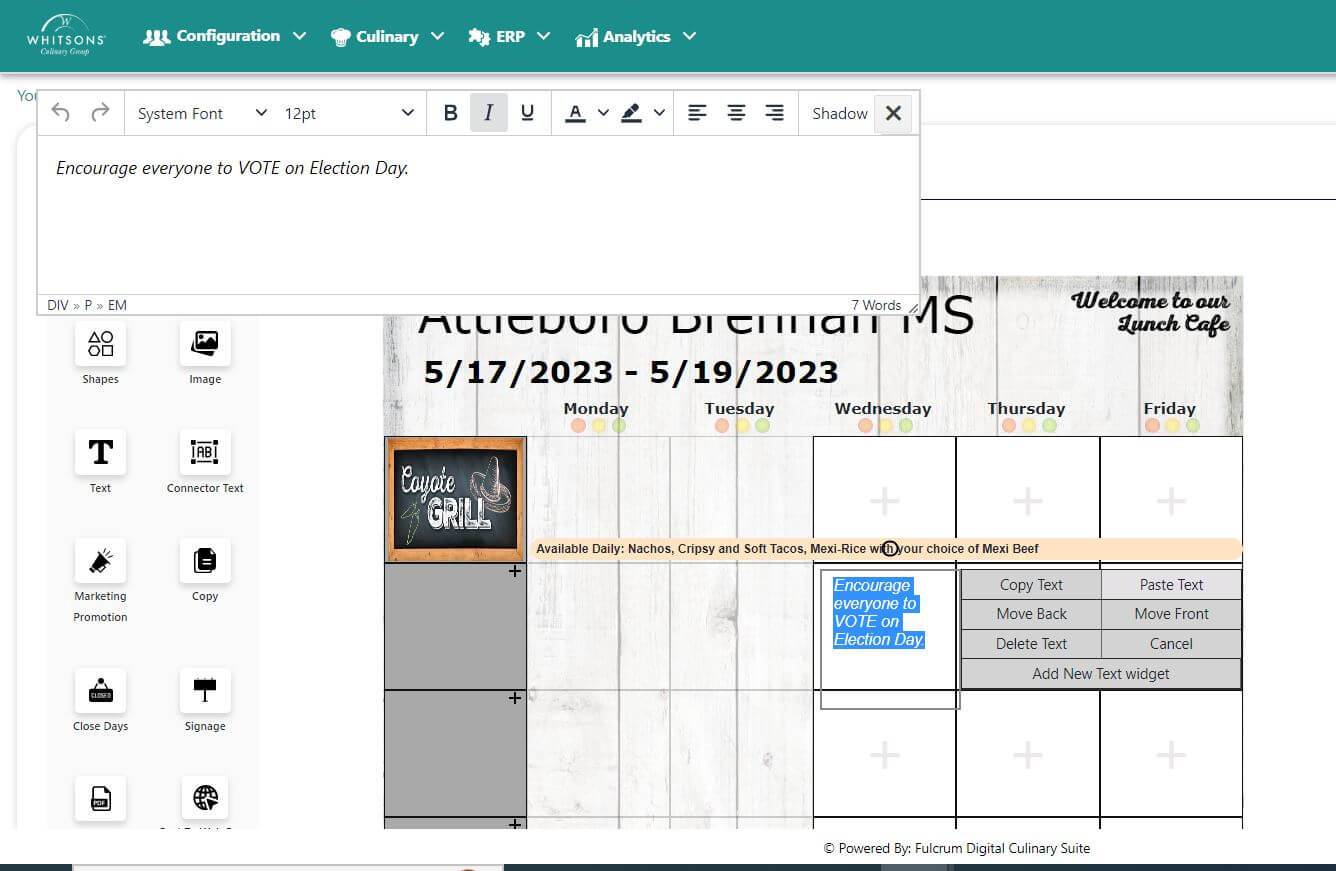
Task: Click the Coyote Grill chalkboard thumbnail
Action: 456,499
